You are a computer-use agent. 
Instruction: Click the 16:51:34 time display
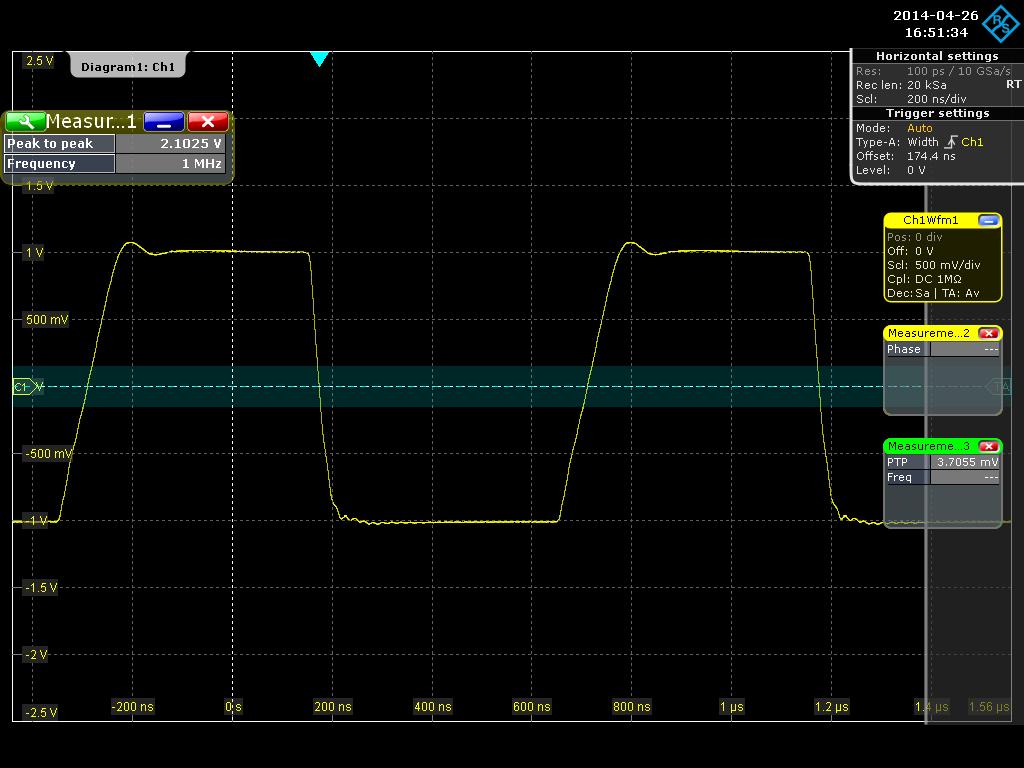[x=936, y=32]
